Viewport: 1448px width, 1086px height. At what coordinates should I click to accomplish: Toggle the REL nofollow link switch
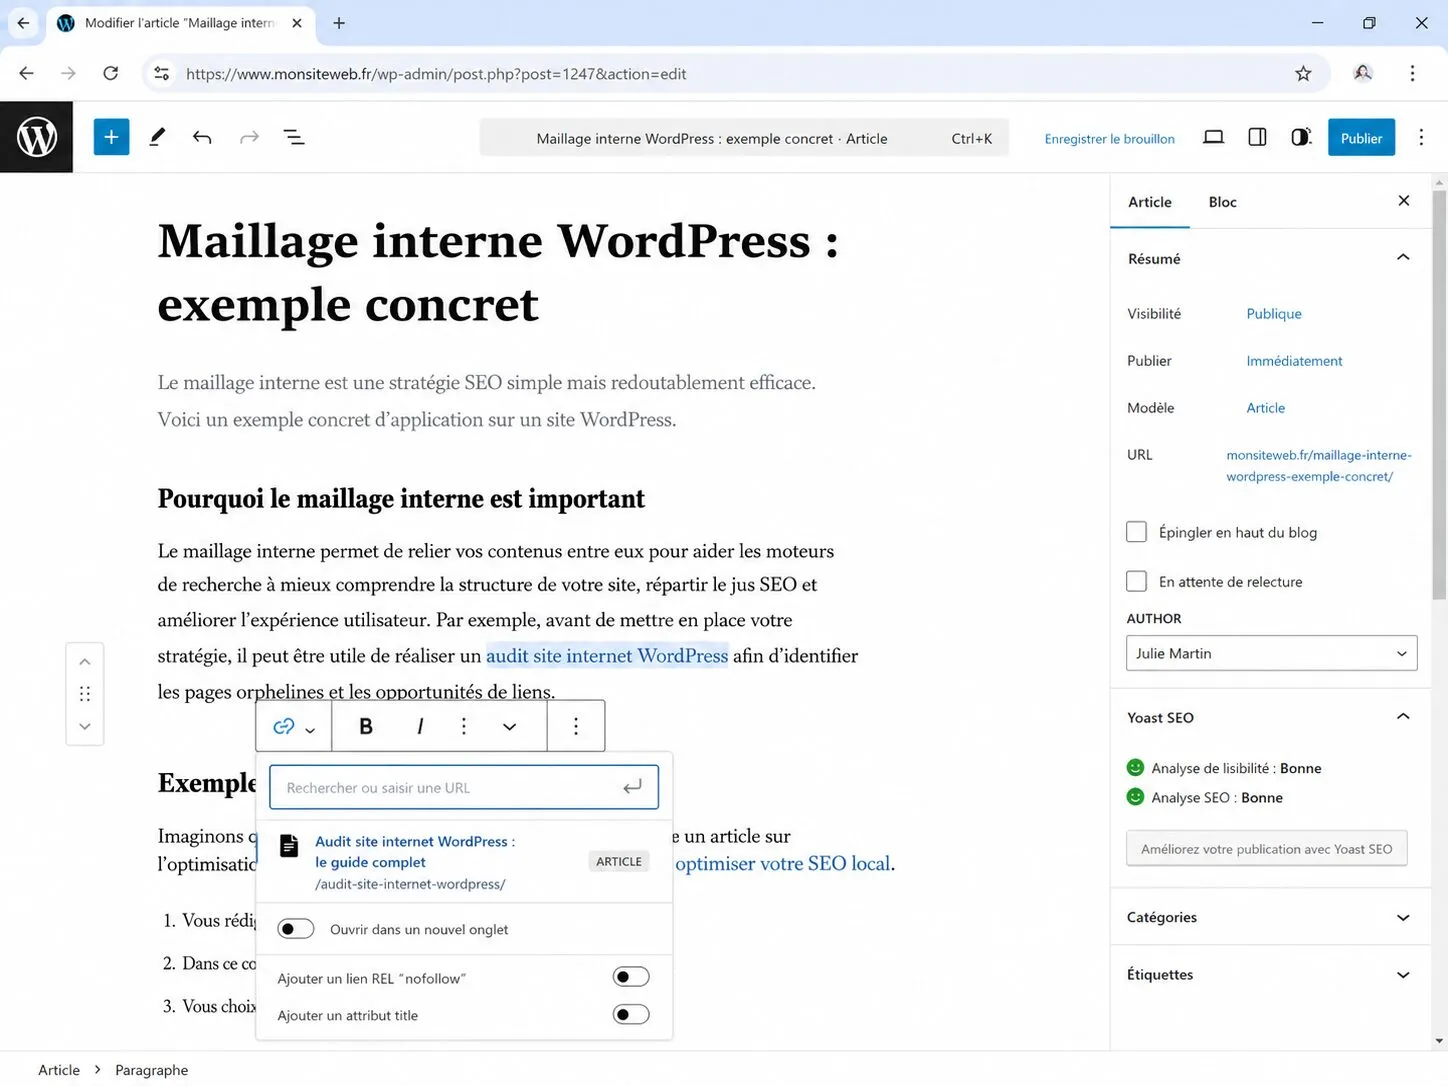coord(631,977)
